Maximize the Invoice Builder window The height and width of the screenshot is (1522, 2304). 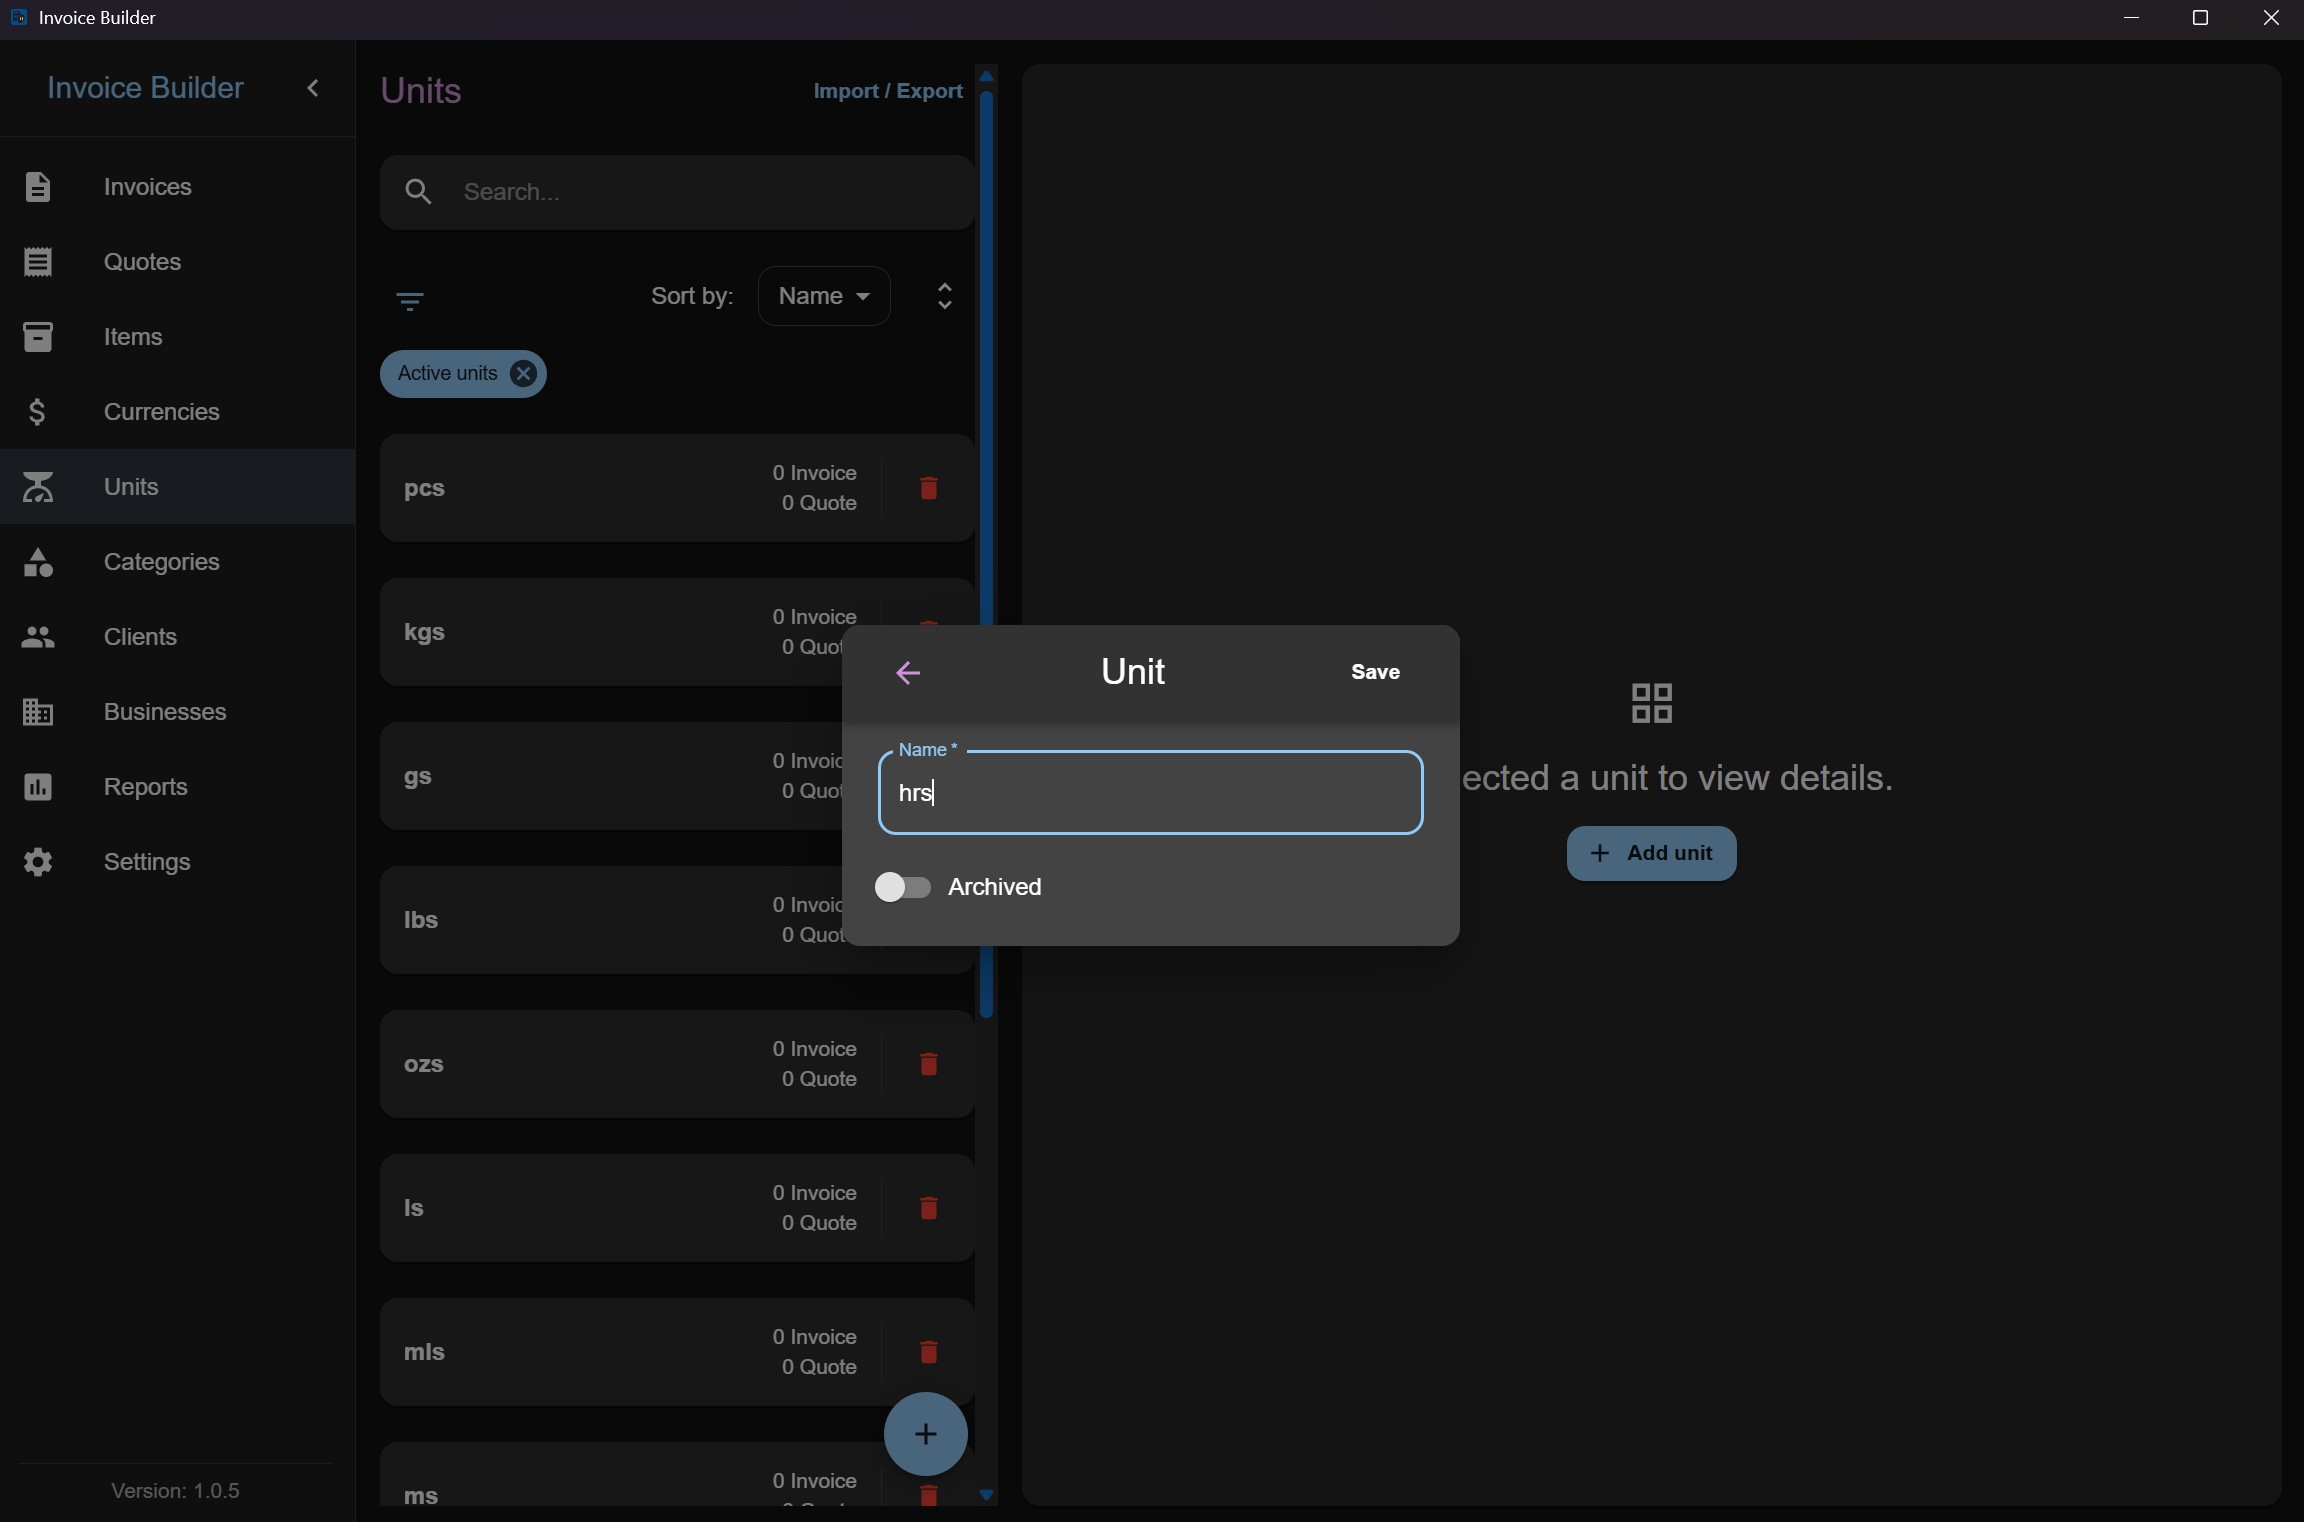[2200, 18]
